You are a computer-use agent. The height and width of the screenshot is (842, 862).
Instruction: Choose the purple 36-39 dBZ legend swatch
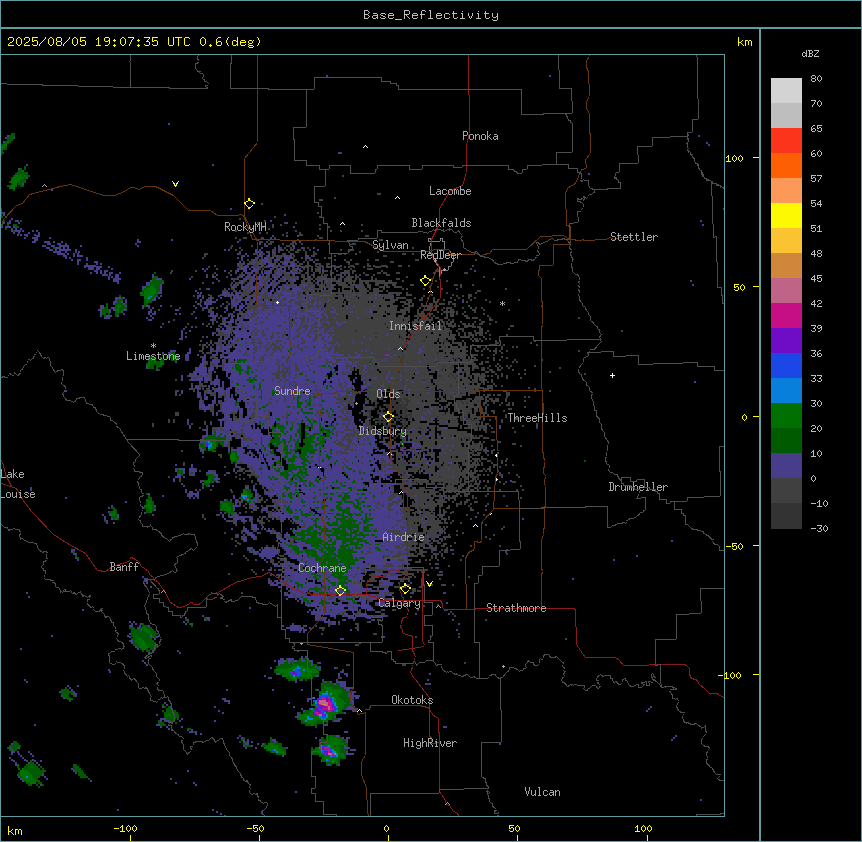coord(786,341)
